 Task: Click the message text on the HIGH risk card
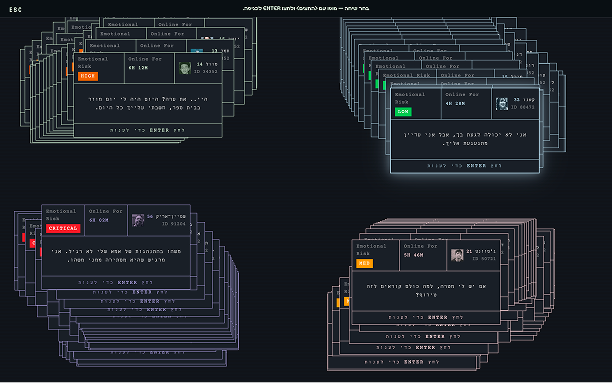pos(148,103)
